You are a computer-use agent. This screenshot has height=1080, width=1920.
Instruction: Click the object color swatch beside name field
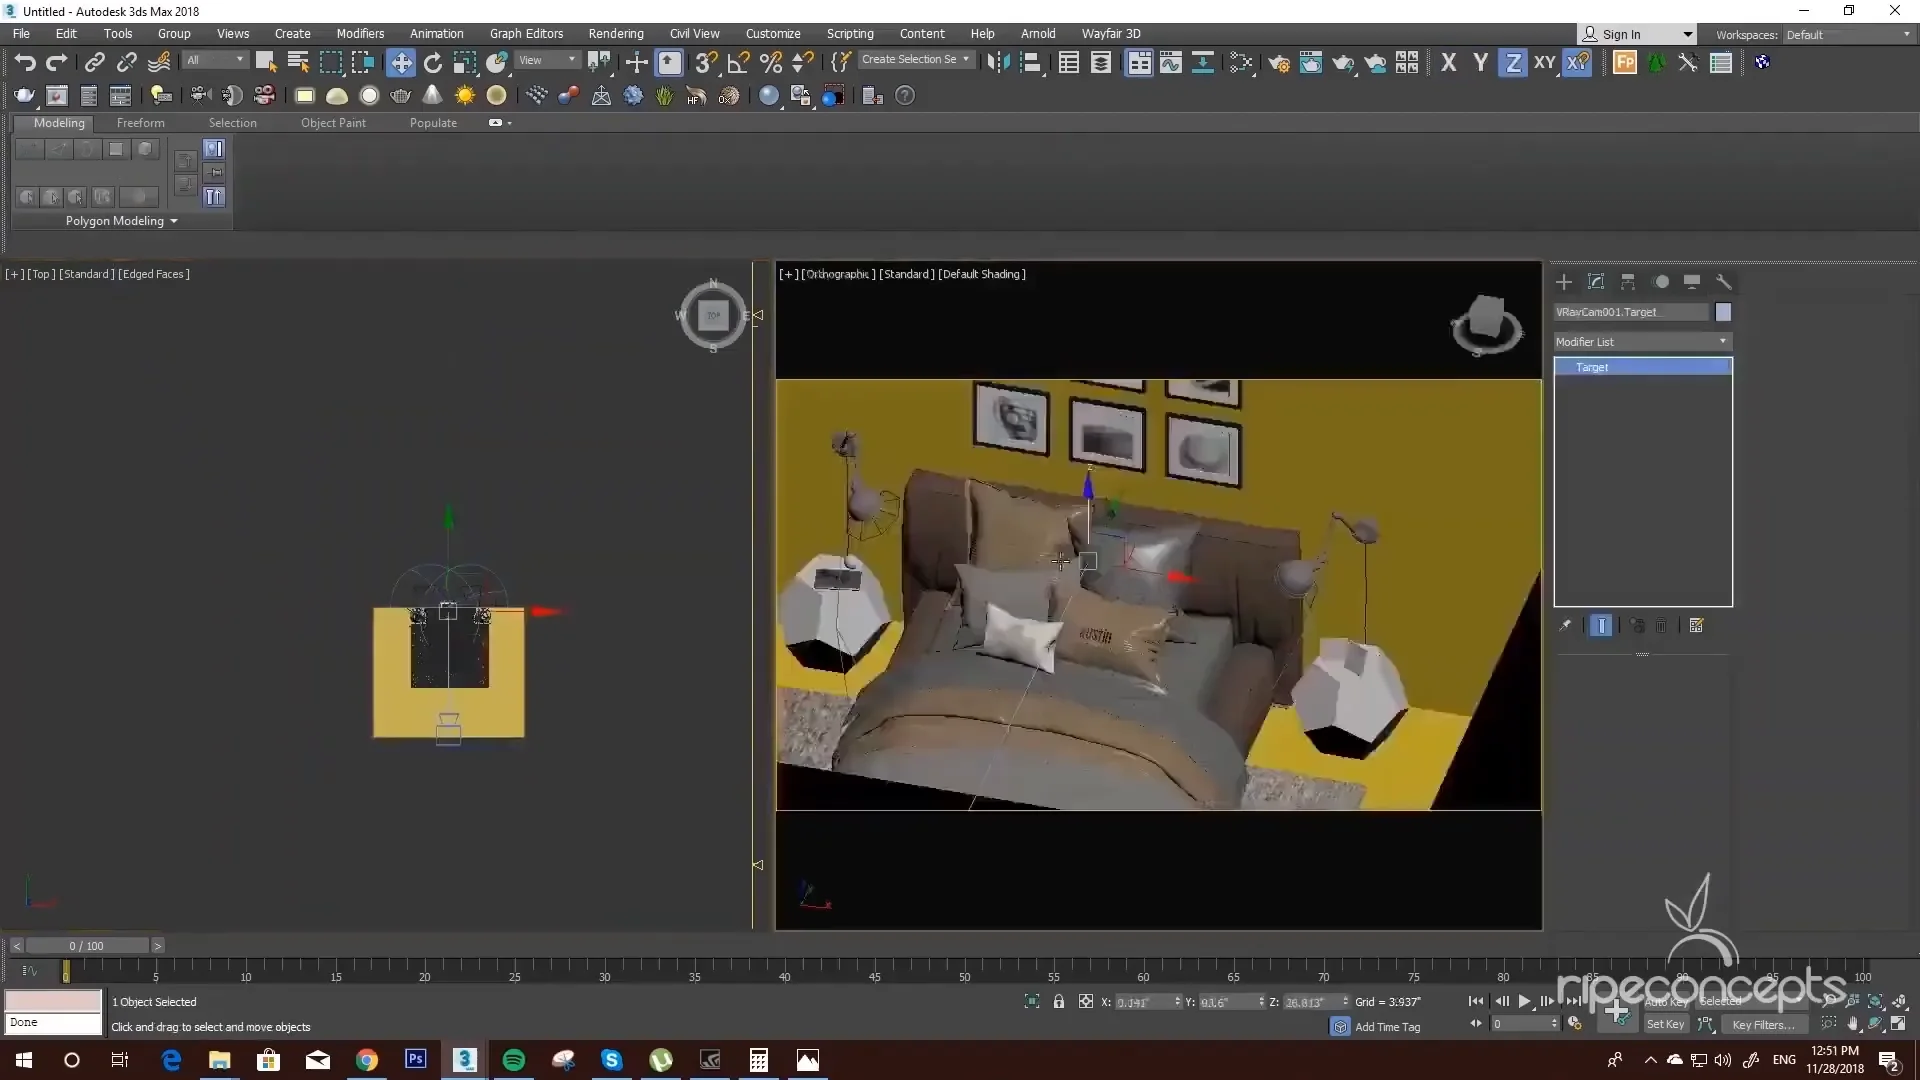coord(1723,312)
